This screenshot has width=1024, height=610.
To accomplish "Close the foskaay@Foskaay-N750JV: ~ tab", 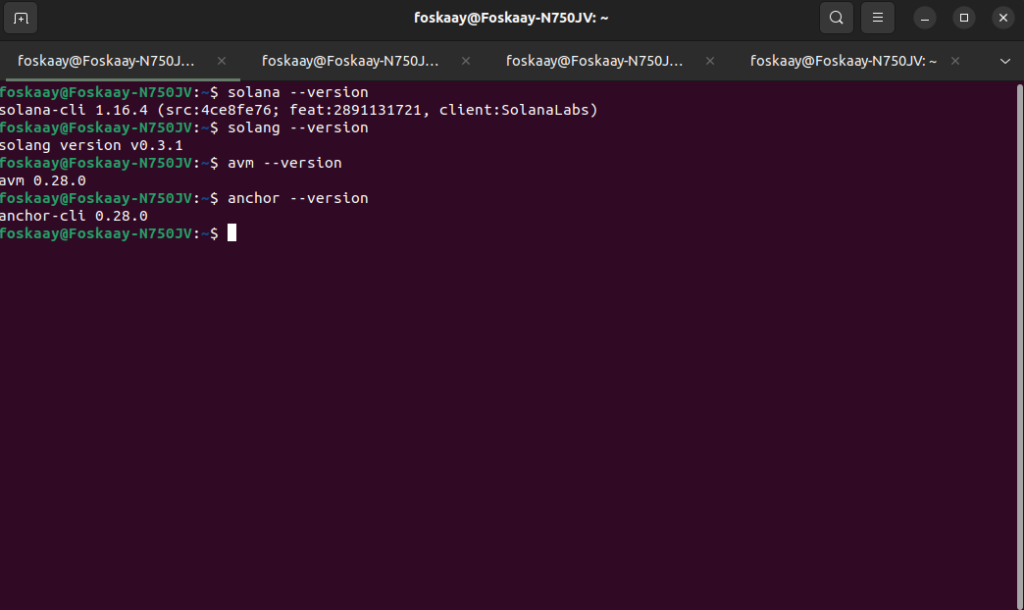I will point(955,61).
